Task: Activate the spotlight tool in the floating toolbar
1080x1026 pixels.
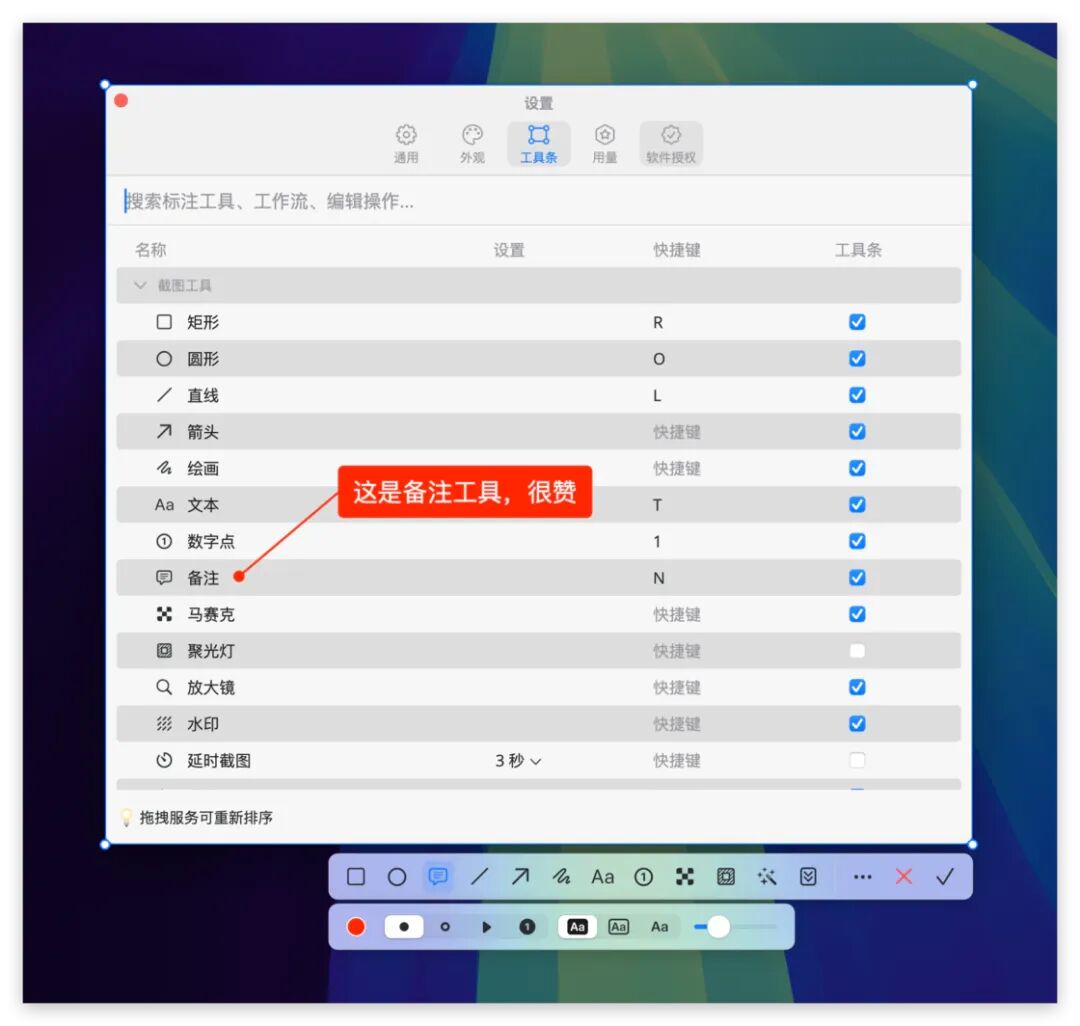Action: [726, 877]
